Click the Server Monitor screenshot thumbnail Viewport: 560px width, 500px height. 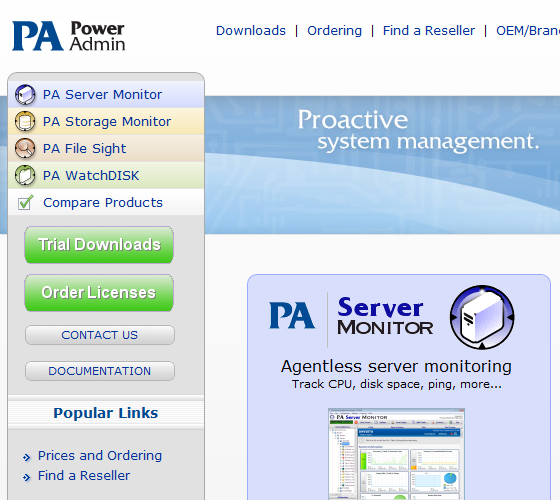396,454
